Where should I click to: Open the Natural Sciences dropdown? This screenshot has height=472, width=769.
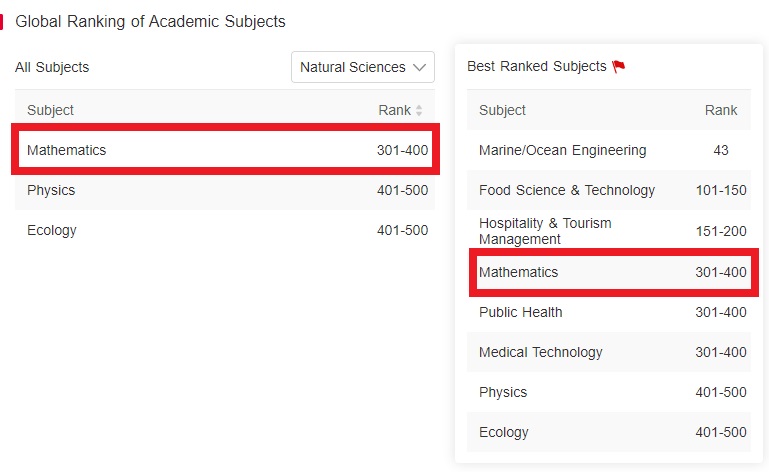point(362,67)
